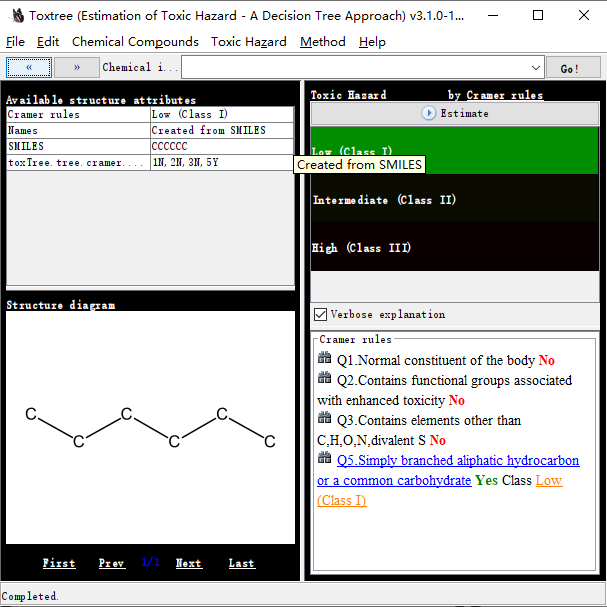607x607 pixels.
Task: Open the Chemical Compounds menu
Action: [x=136, y=42]
